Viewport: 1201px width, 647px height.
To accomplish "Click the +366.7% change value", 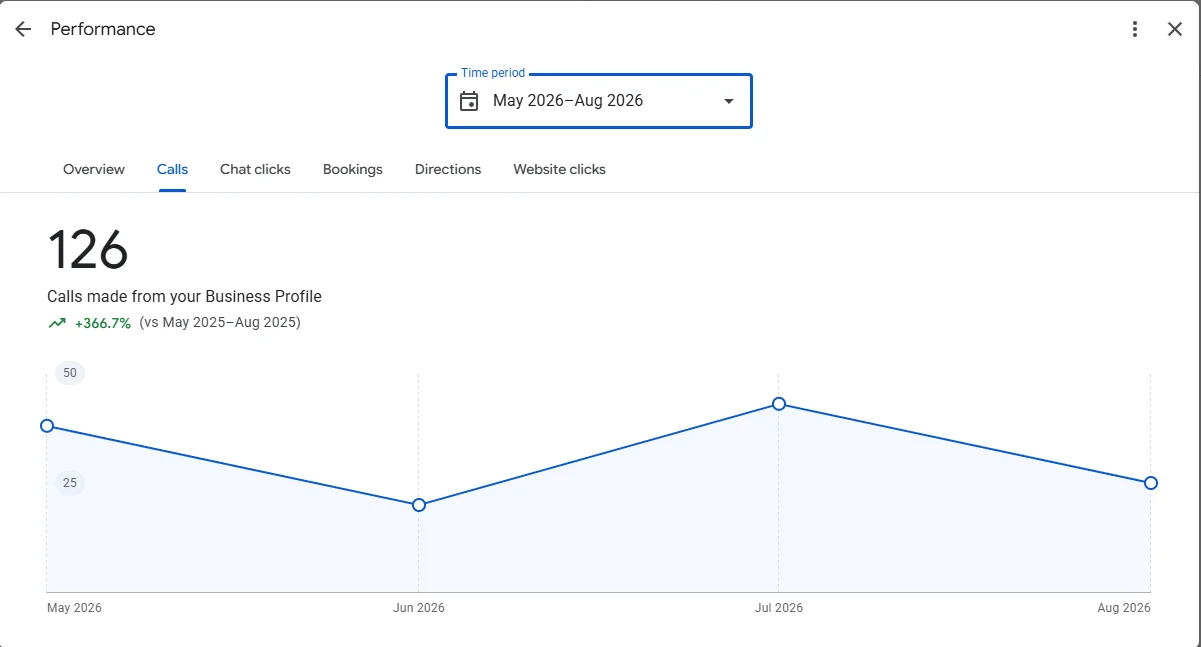I will point(103,323).
